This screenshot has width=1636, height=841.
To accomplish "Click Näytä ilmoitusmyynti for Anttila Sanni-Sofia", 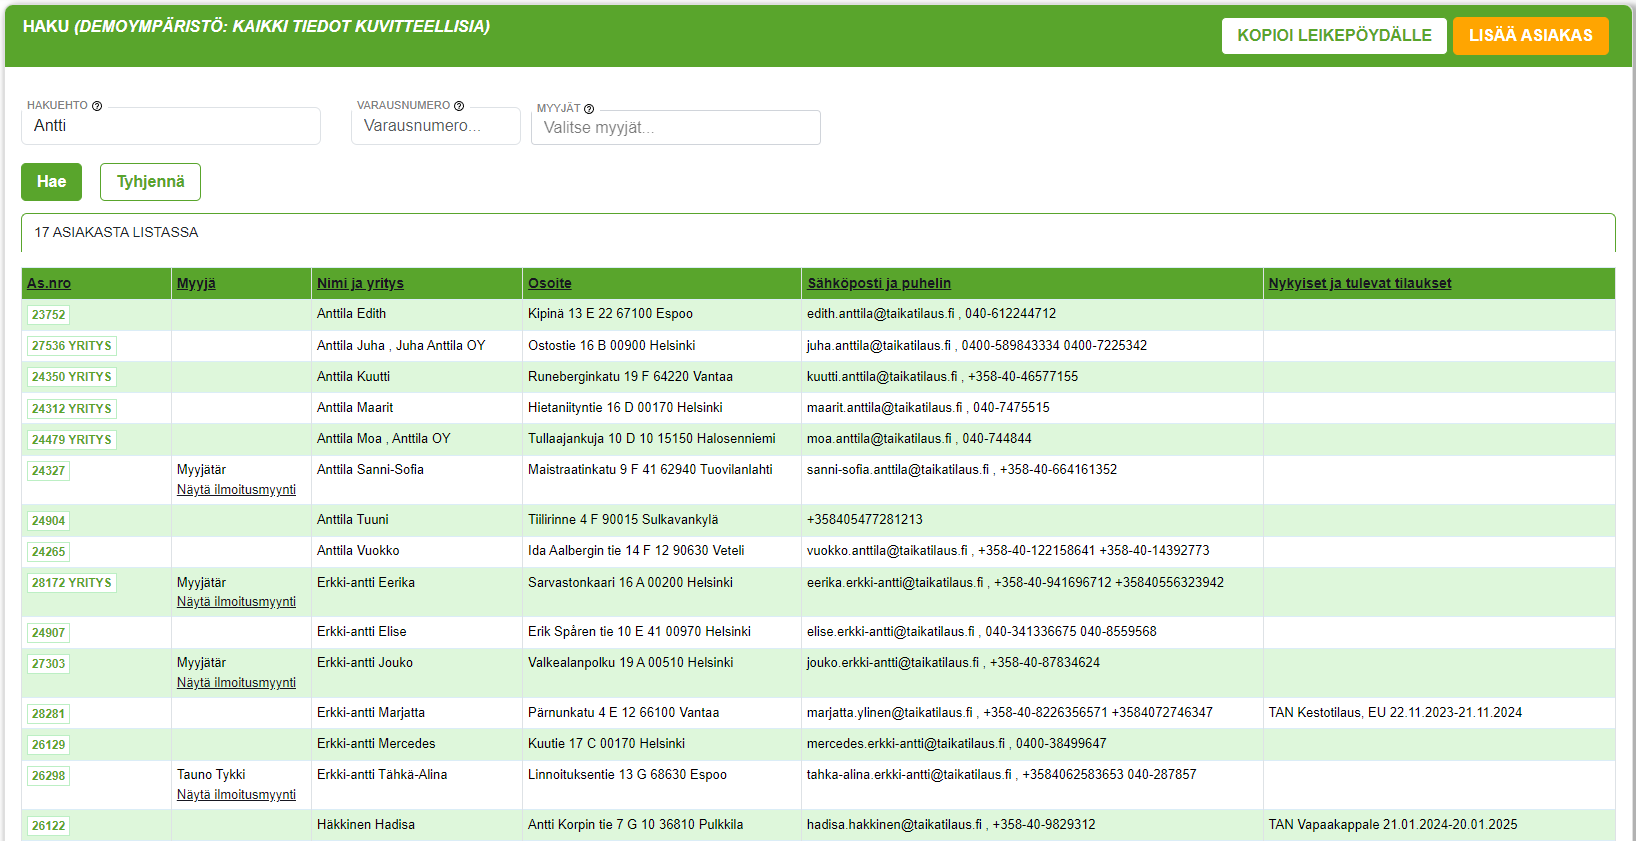I will [236, 490].
